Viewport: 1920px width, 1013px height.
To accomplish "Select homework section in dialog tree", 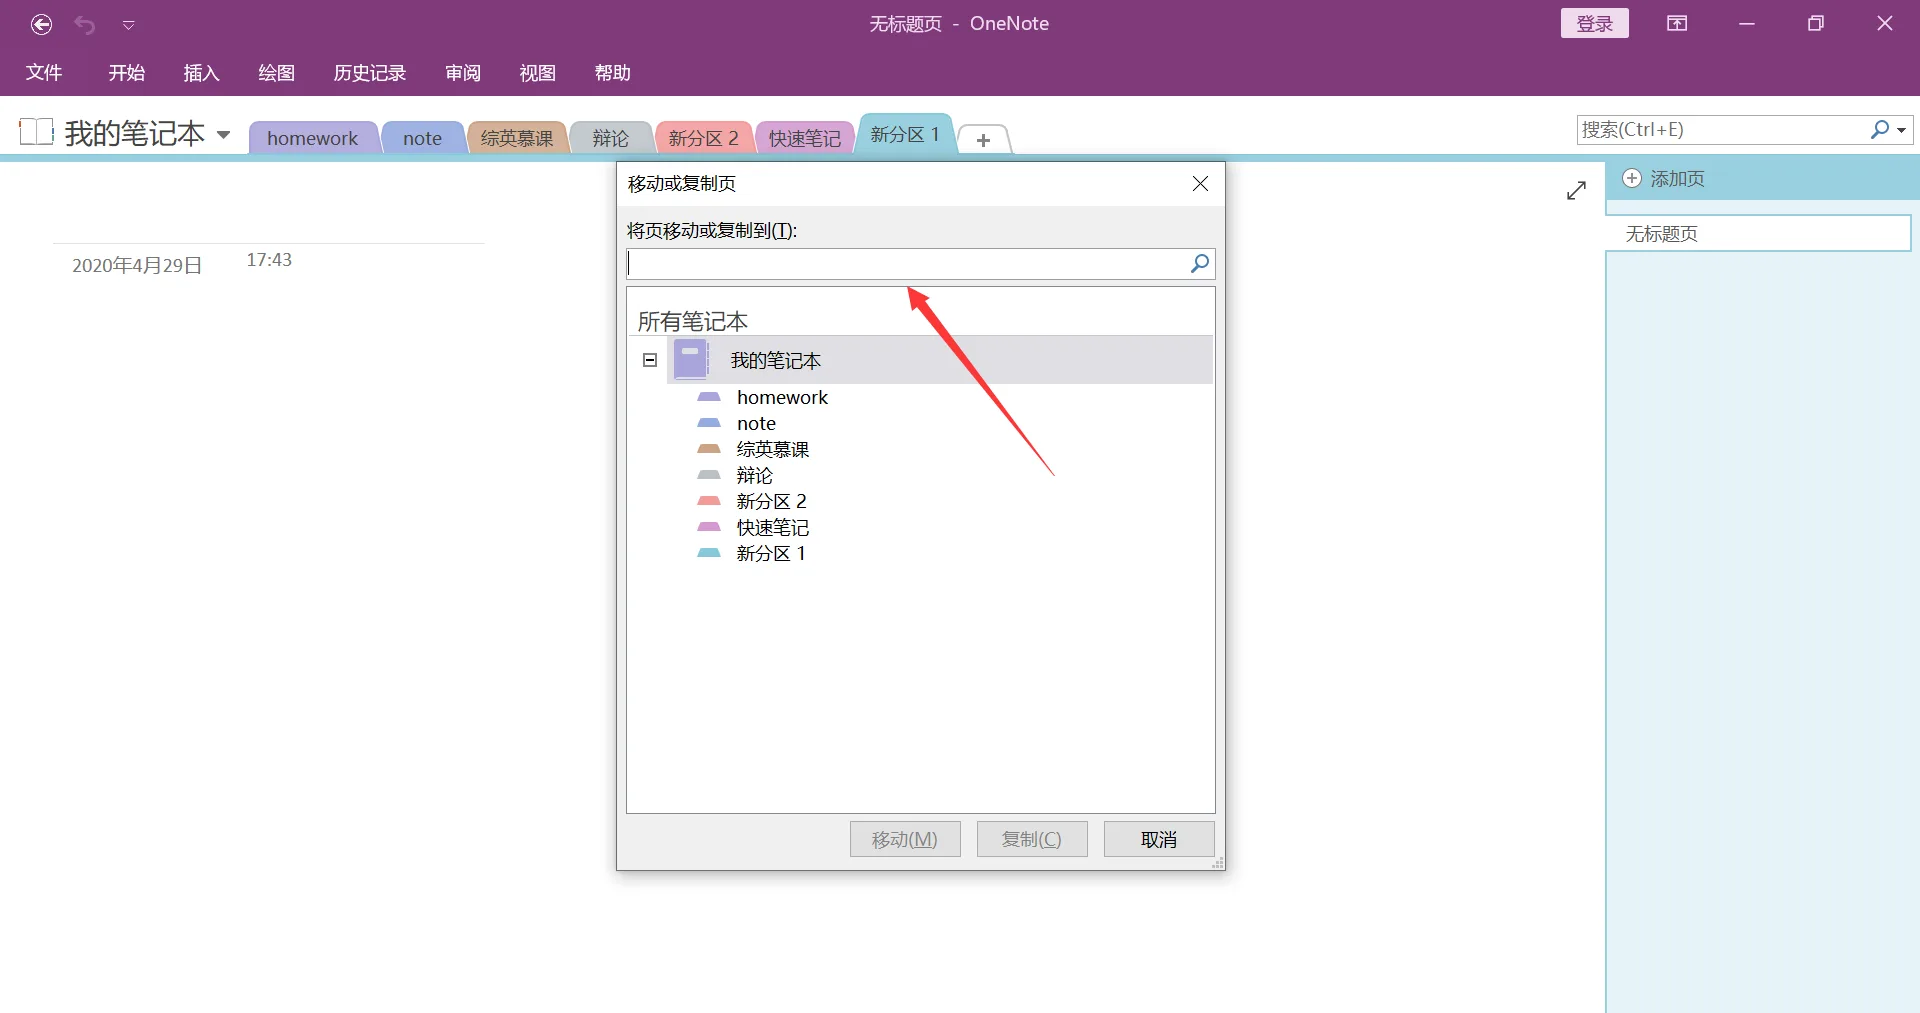I will [782, 397].
